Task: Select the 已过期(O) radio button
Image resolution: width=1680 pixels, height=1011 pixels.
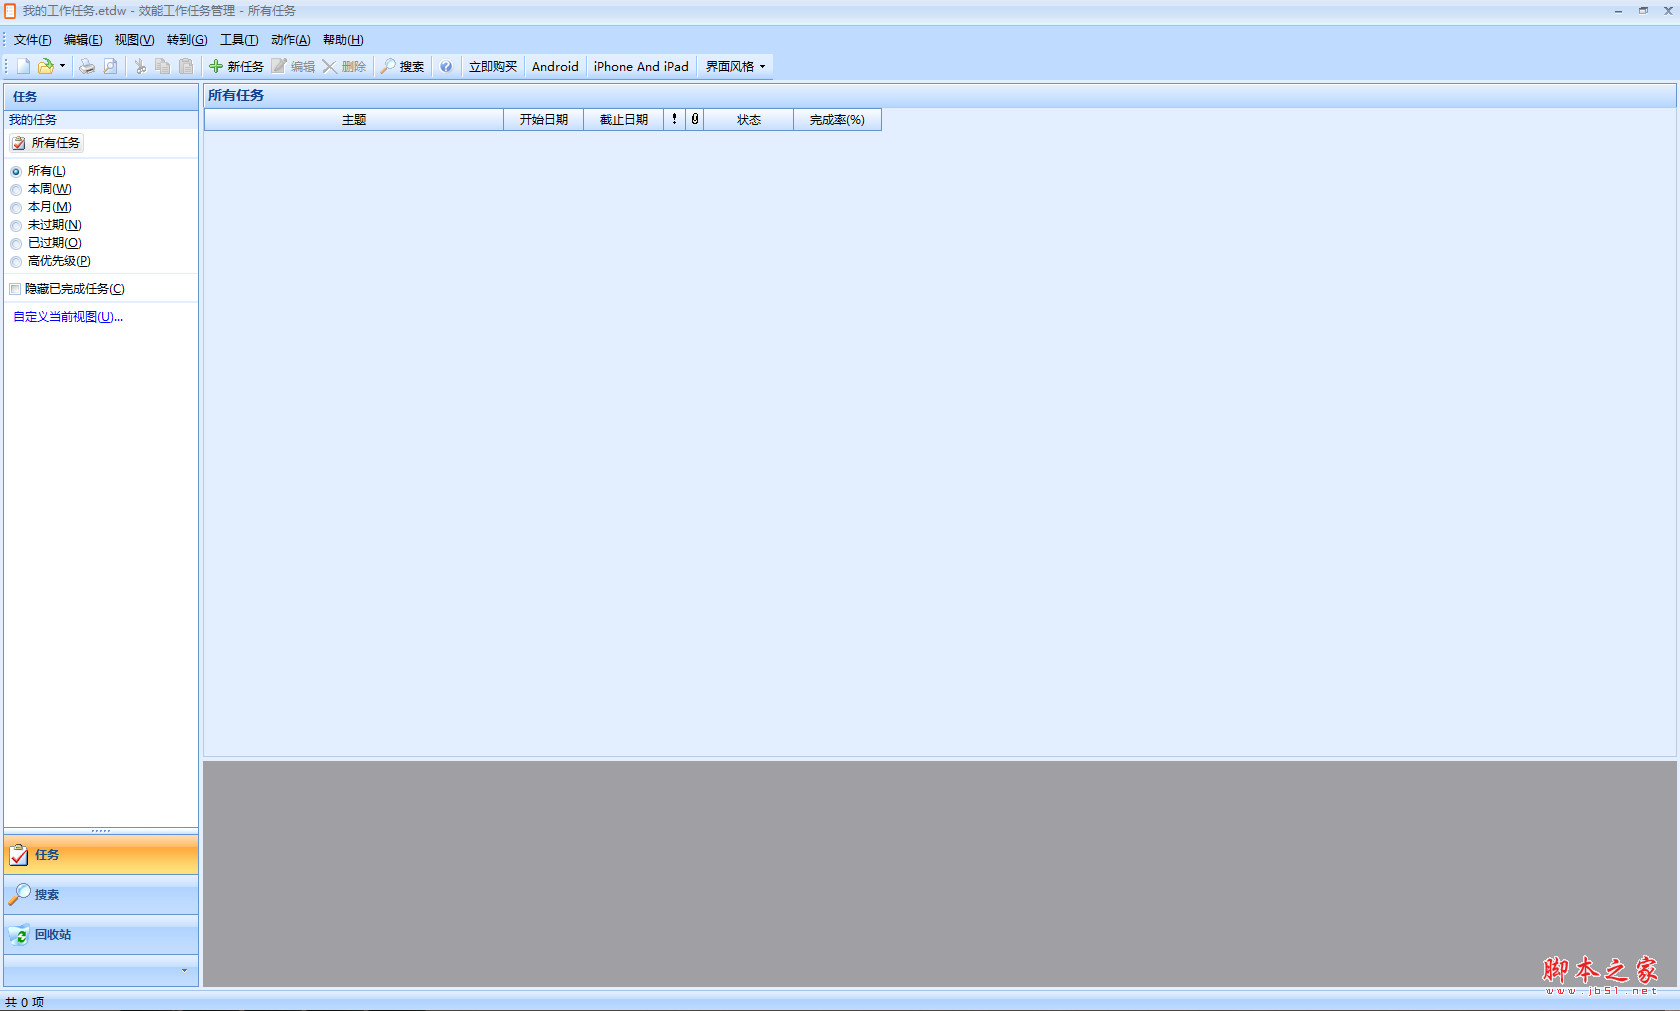Action: [16, 243]
